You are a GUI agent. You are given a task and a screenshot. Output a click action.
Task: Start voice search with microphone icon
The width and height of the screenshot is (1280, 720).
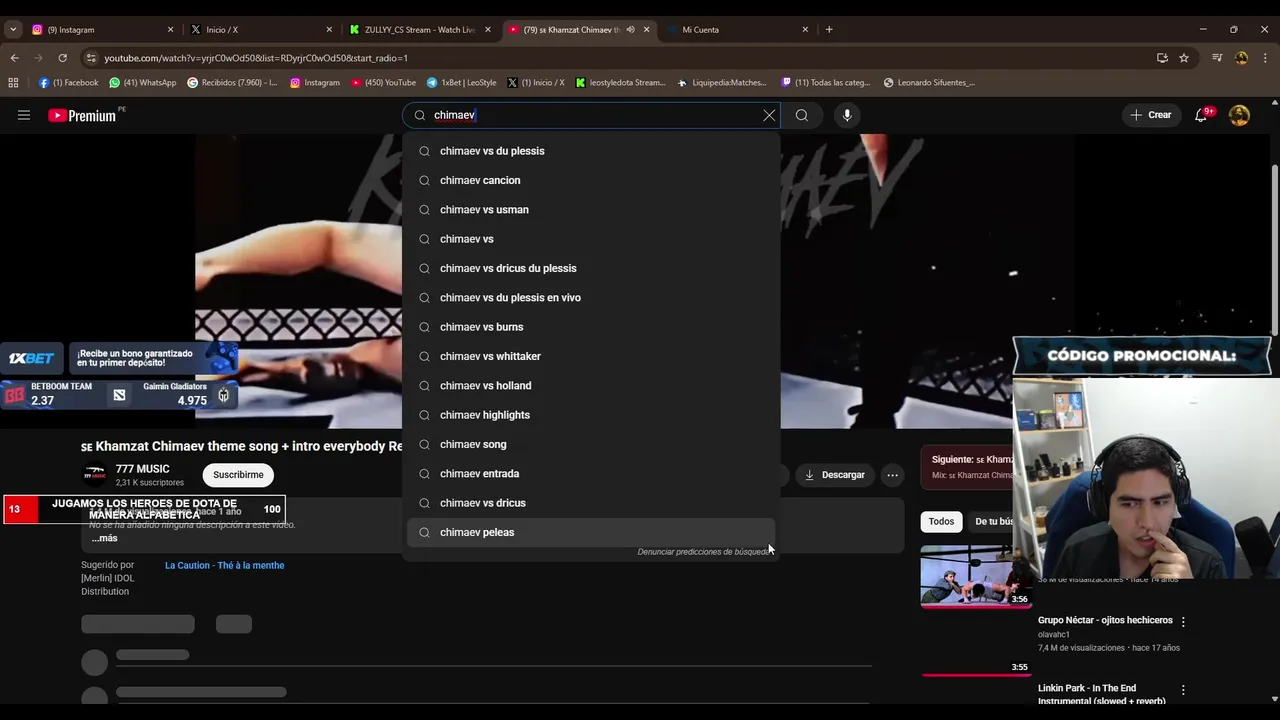click(x=847, y=115)
